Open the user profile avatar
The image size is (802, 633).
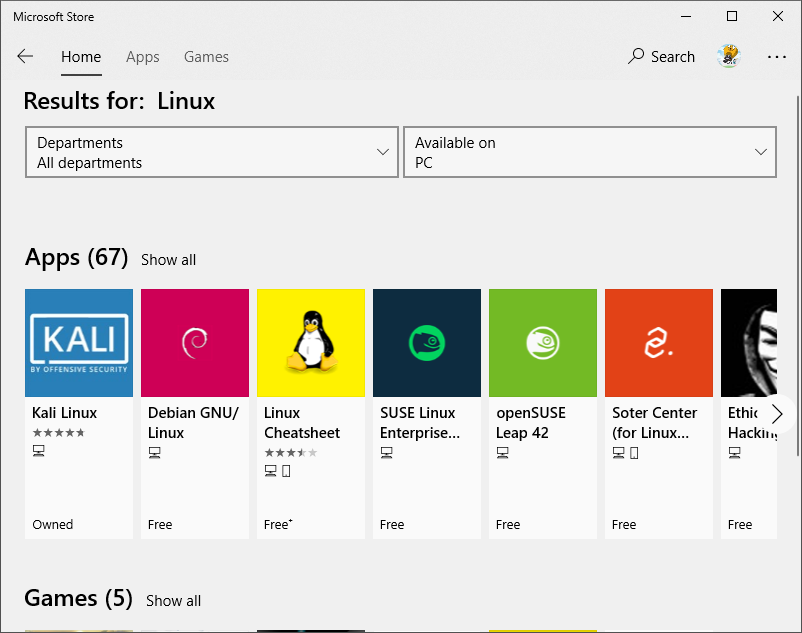click(x=728, y=57)
